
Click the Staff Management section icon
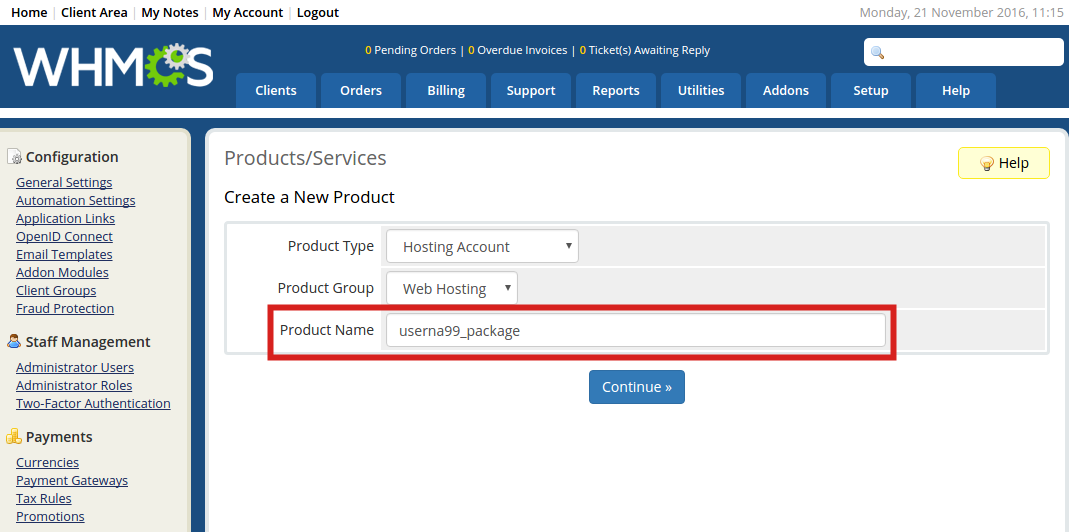click(14, 342)
